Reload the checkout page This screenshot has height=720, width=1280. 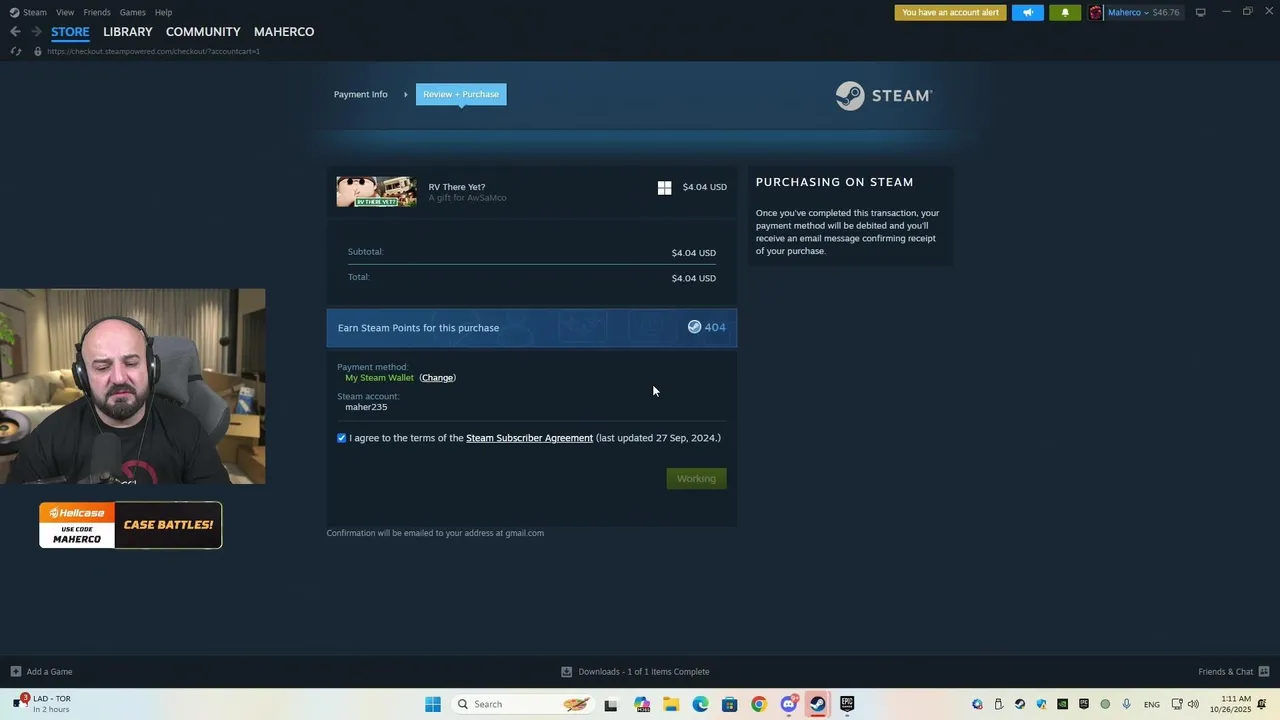pos(16,51)
